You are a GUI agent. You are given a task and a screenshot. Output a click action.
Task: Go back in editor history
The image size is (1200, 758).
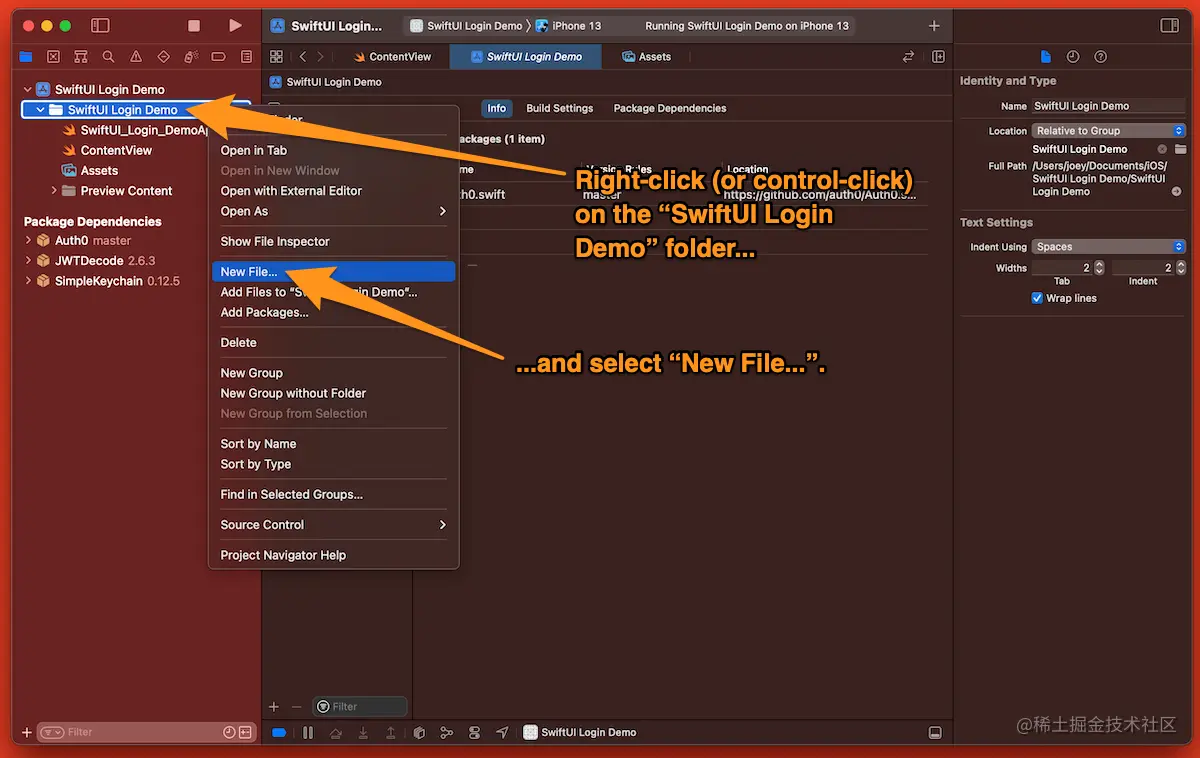(x=303, y=57)
